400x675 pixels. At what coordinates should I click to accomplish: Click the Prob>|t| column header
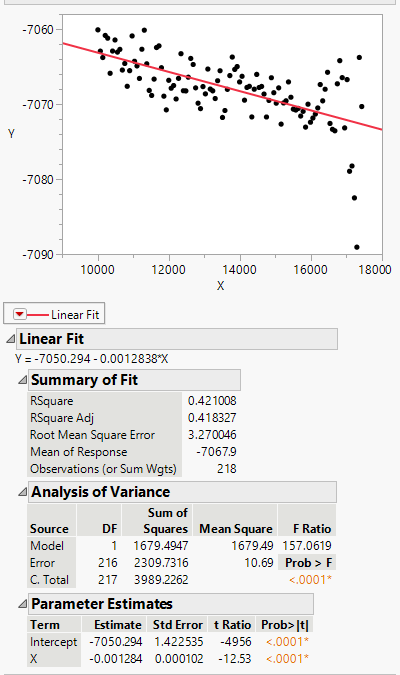coord(285,625)
